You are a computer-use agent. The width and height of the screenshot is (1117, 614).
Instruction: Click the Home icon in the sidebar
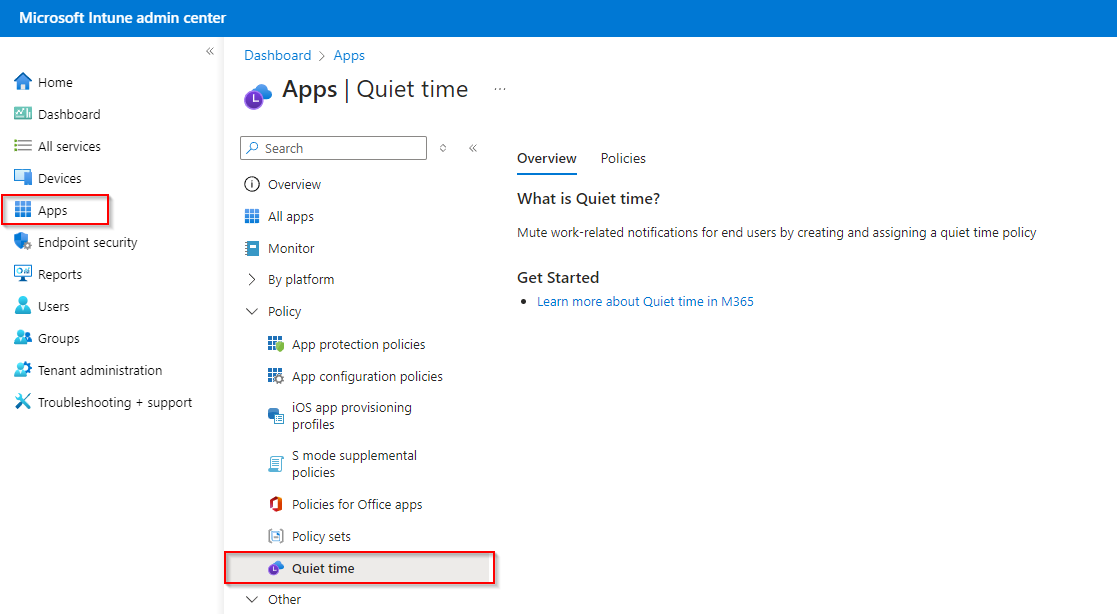point(23,82)
